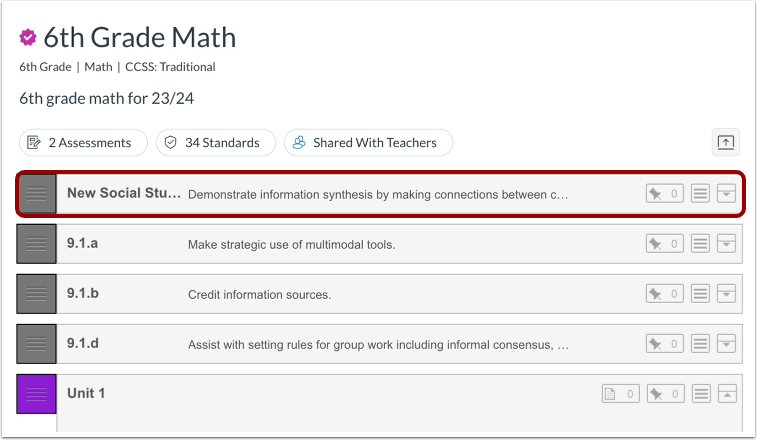The height and width of the screenshot is (440, 757).
Task: Click the 9.1.b Credit information sources description
Action: point(259,295)
